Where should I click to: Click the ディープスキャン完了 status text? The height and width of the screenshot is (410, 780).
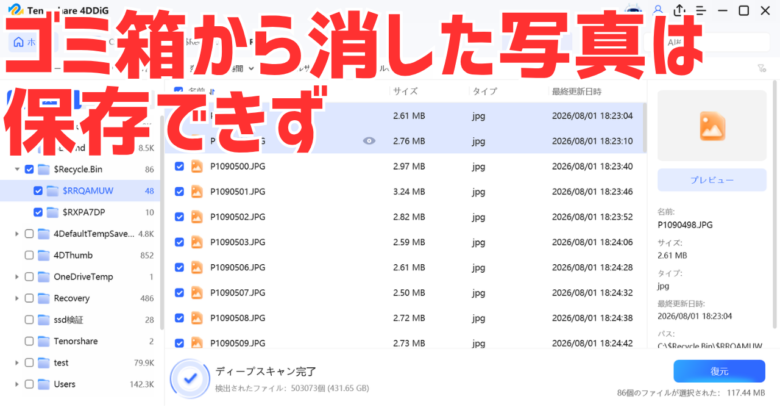tap(266, 371)
